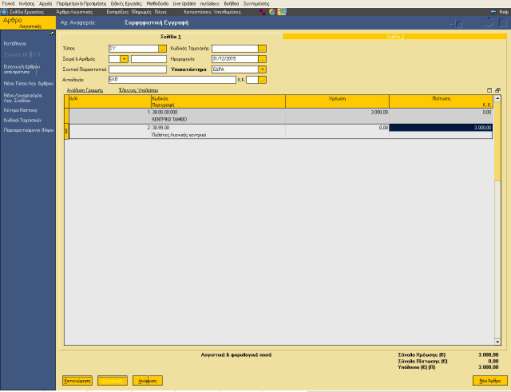Open the lookup beside the Κωδικός Τιμολόγησης field
511x392 pixels.
tap(262, 49)
